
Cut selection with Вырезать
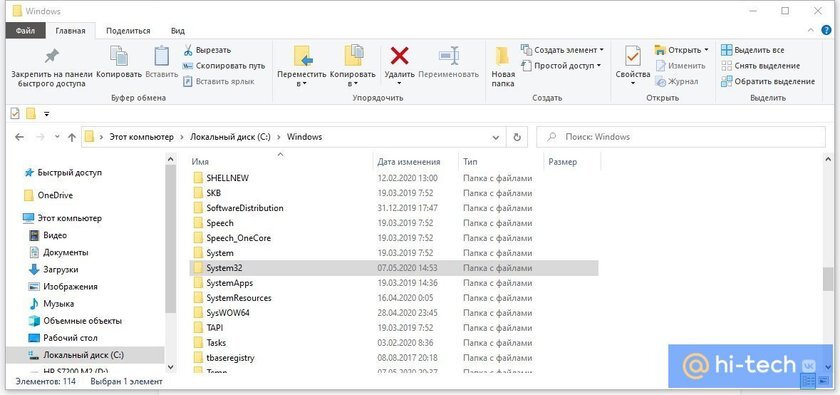tap(207, 50)
